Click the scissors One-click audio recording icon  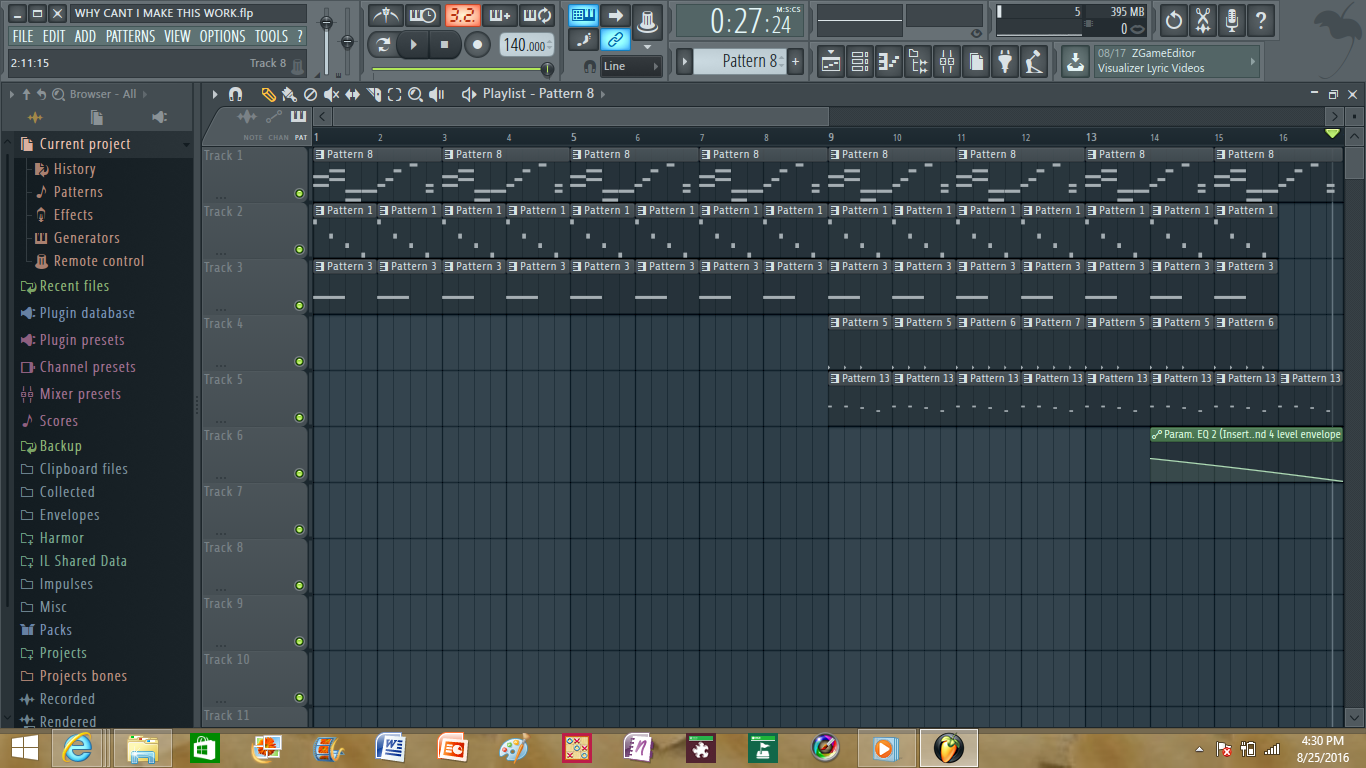(1203, 19)
